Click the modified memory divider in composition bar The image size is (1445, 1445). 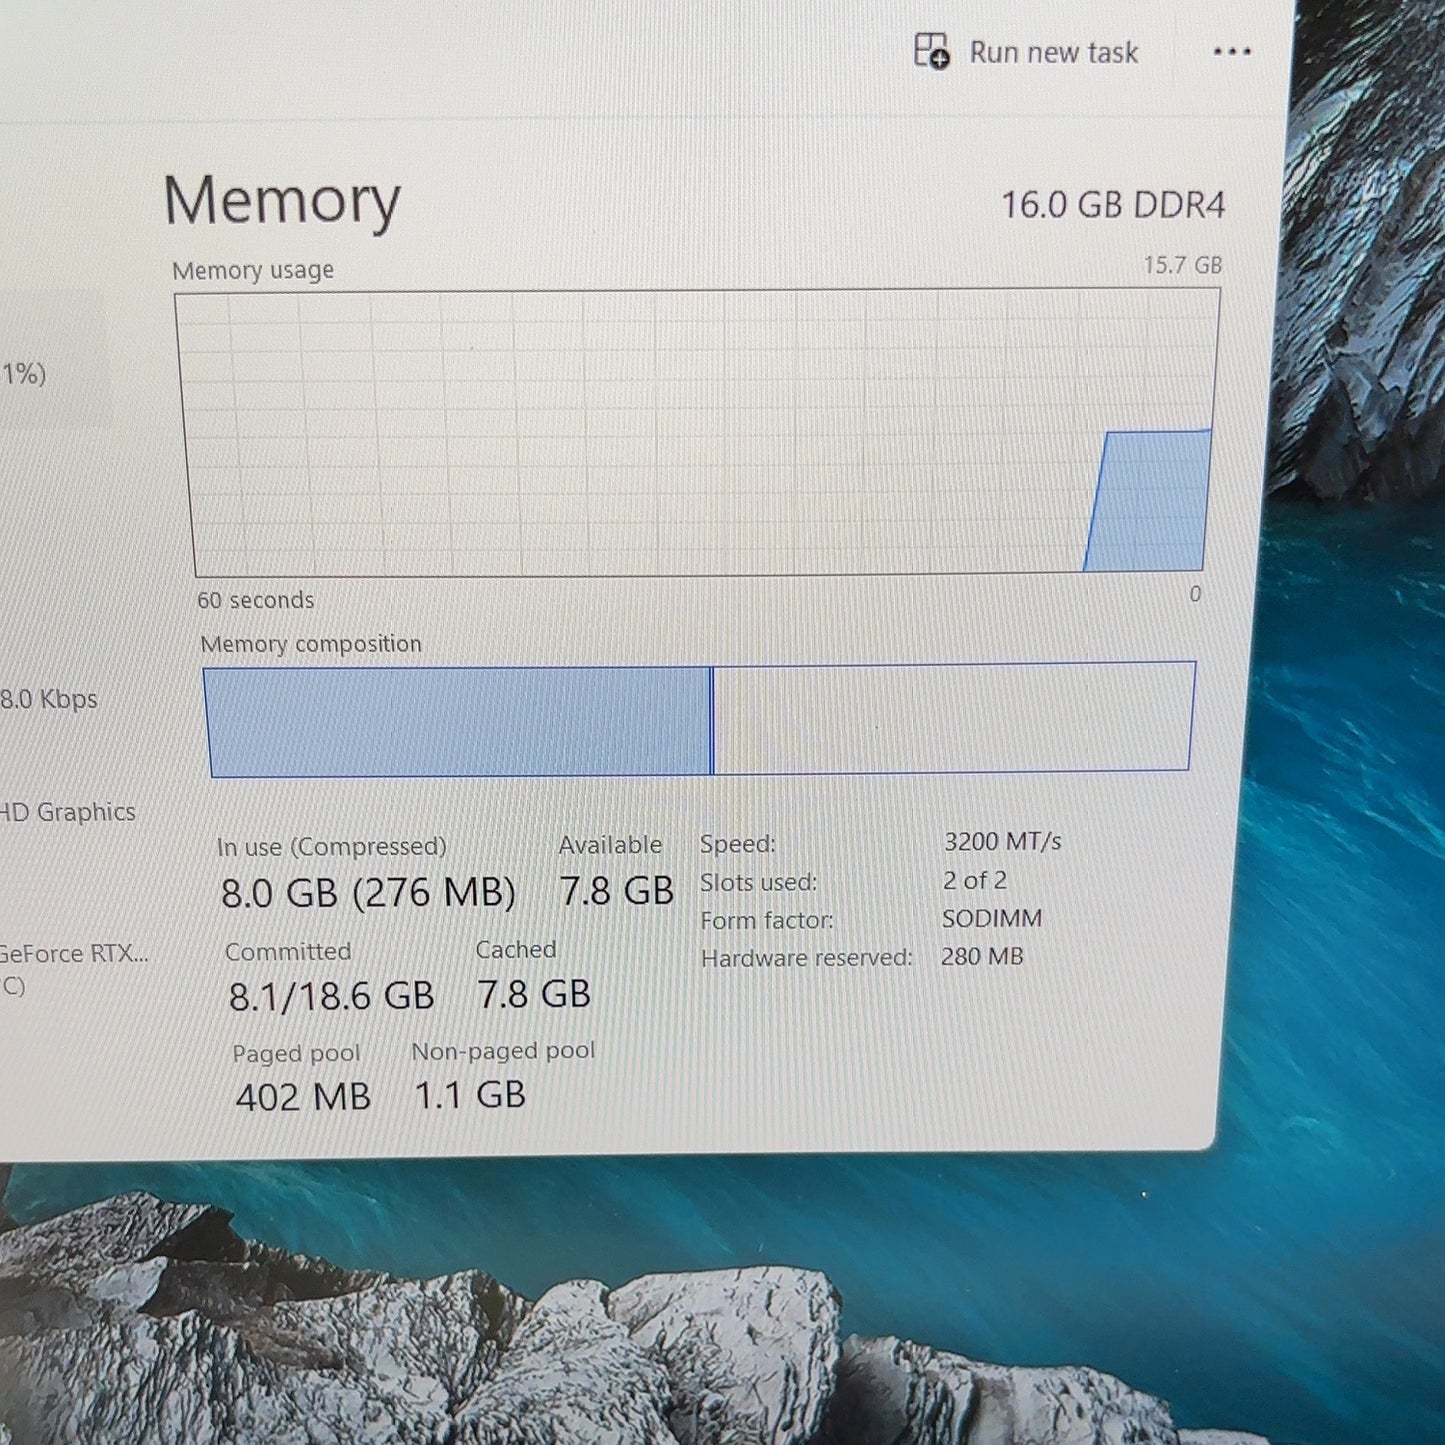pyautogui.click(x=712, y=720)
